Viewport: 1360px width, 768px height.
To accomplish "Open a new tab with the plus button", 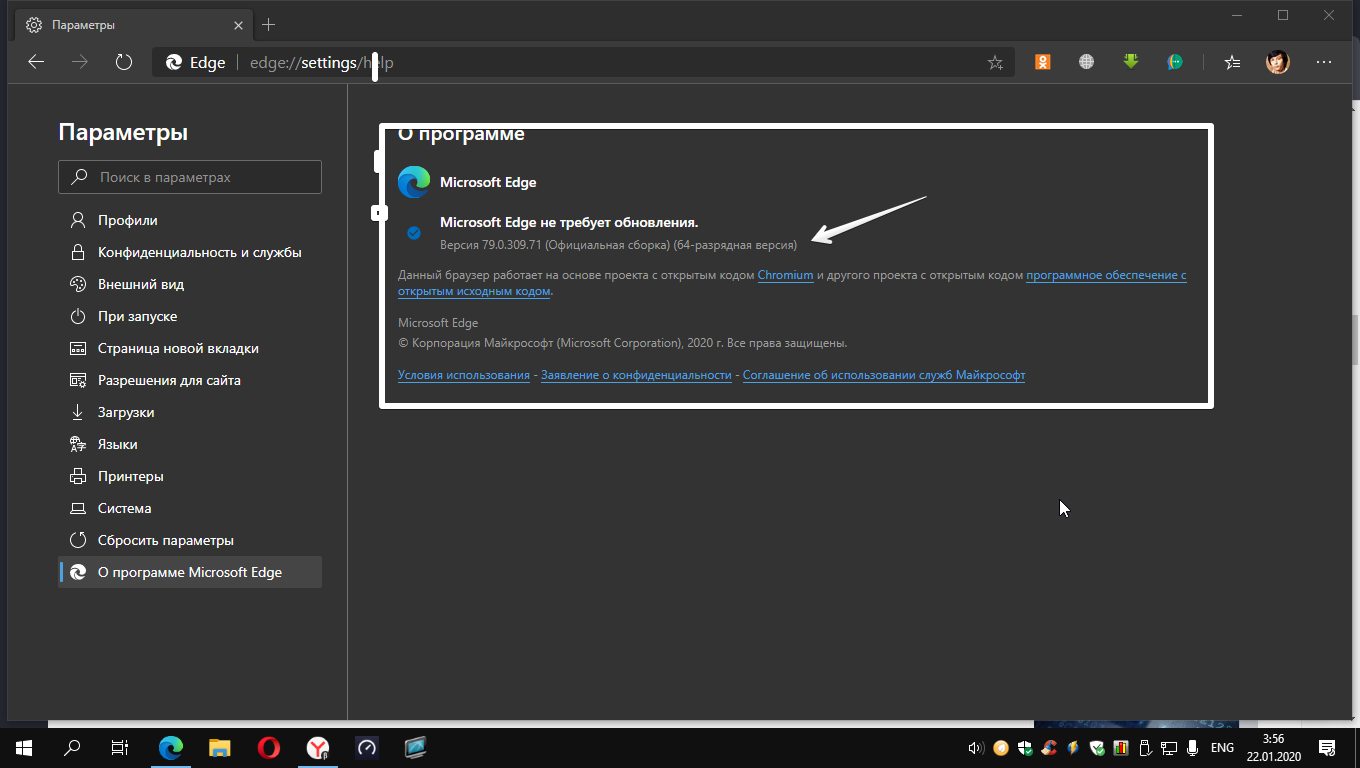I will coord(268,24).
